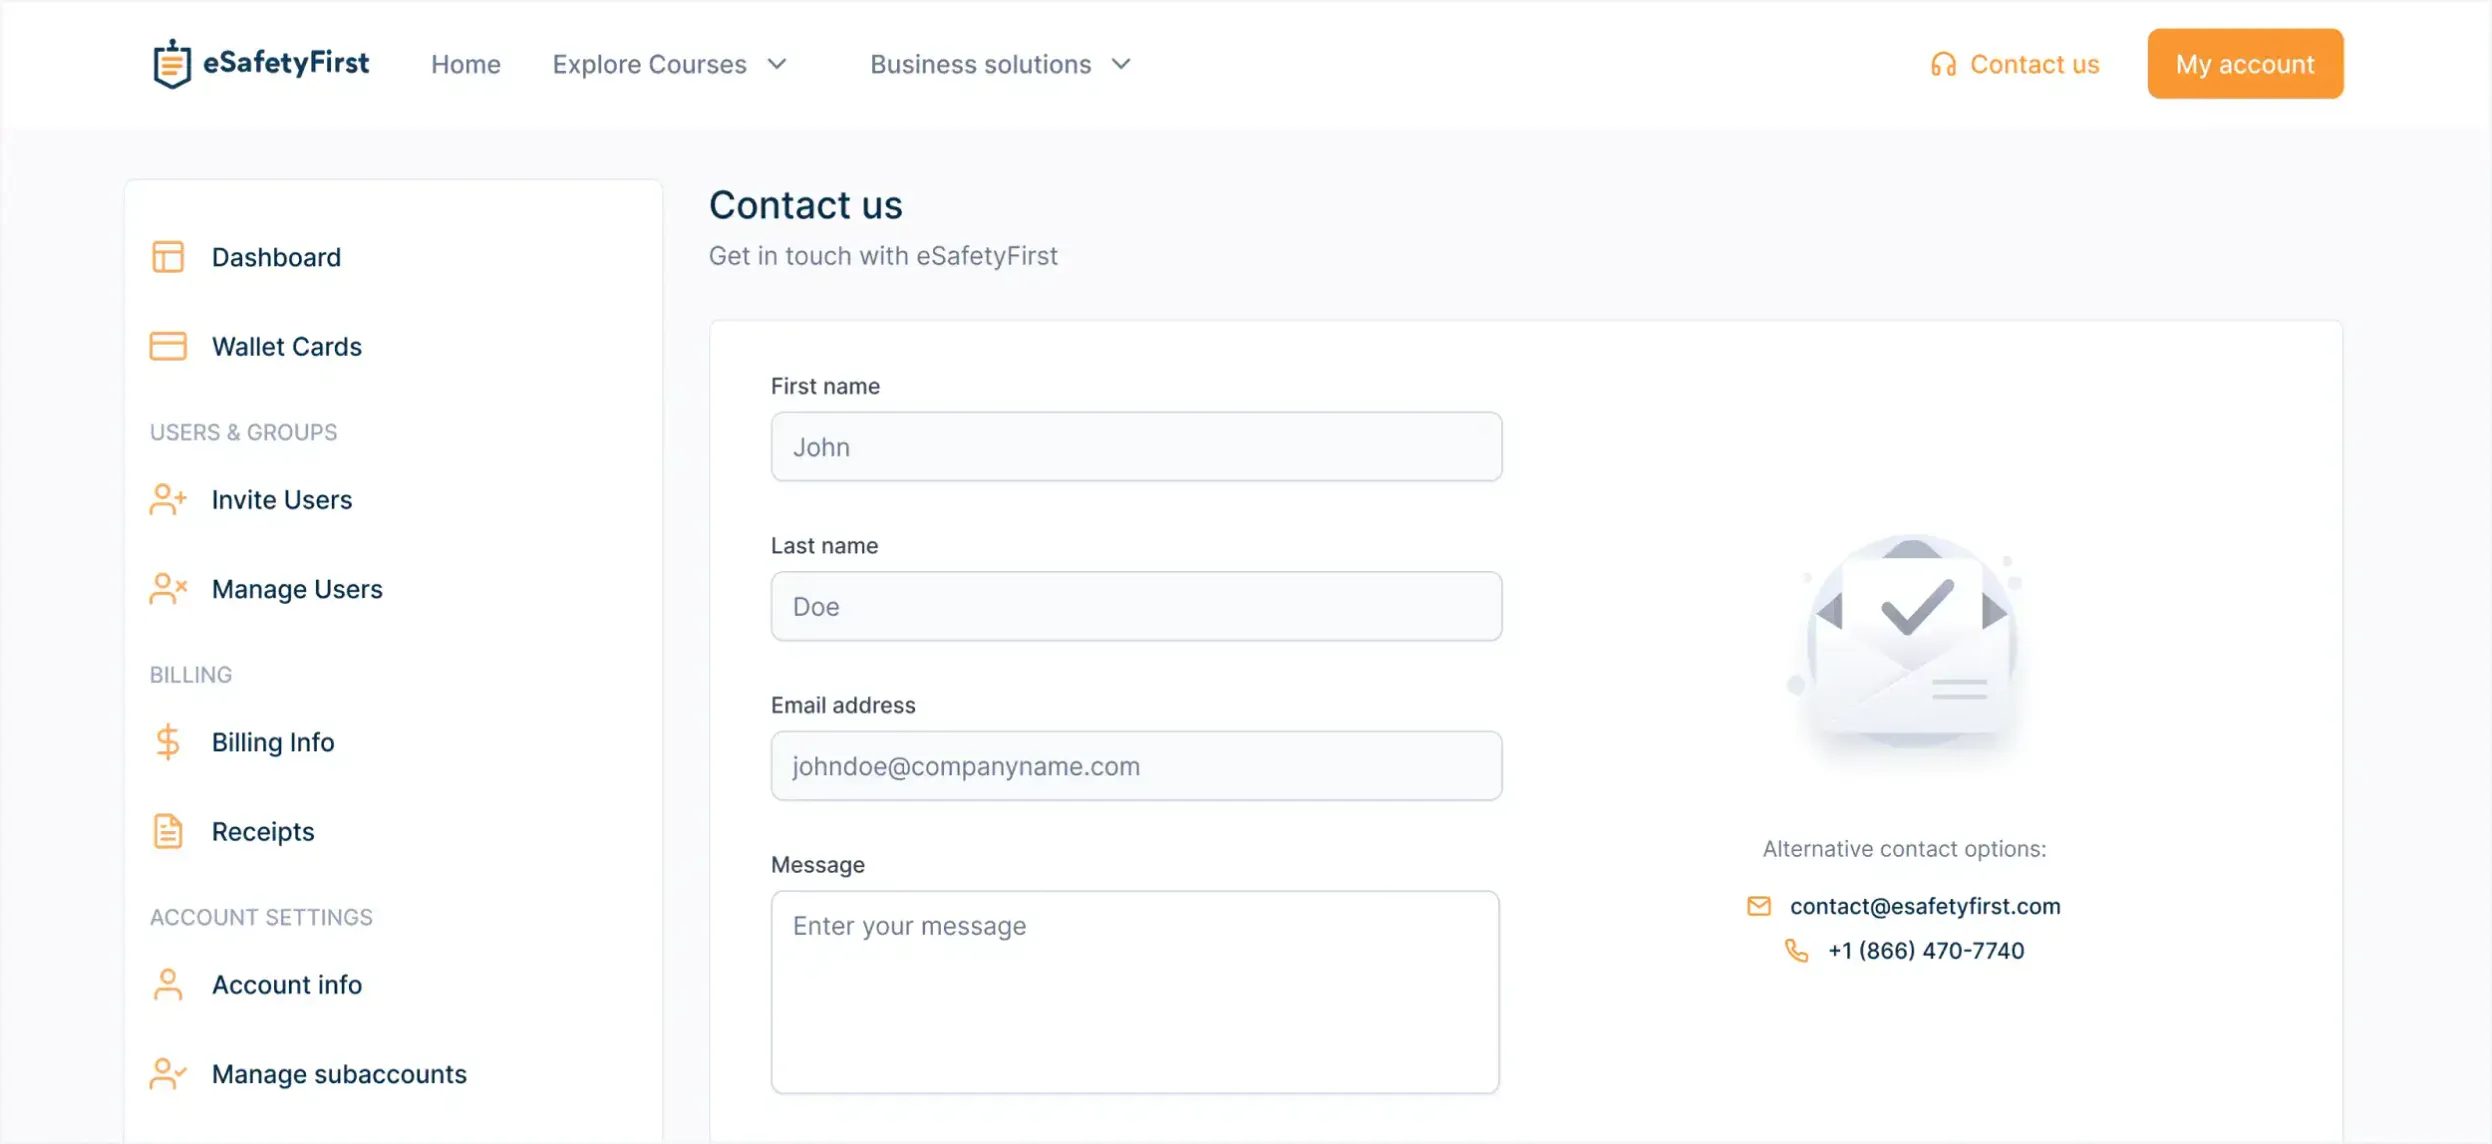The image size is (2492, 1144).
Task: Click the Account info person icon
Action: coord(168,984)
